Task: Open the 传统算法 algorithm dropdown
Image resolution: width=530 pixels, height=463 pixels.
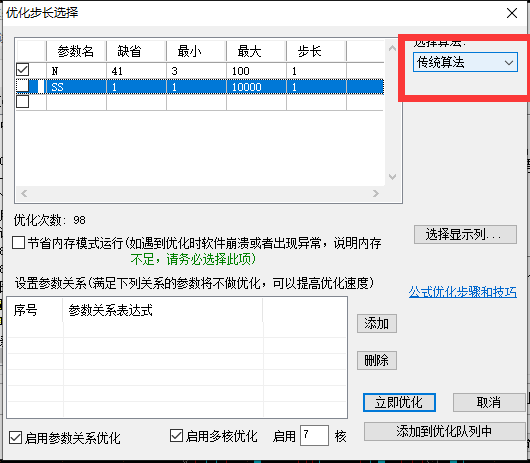Action: pyautogui.click(x=465, y=62)
